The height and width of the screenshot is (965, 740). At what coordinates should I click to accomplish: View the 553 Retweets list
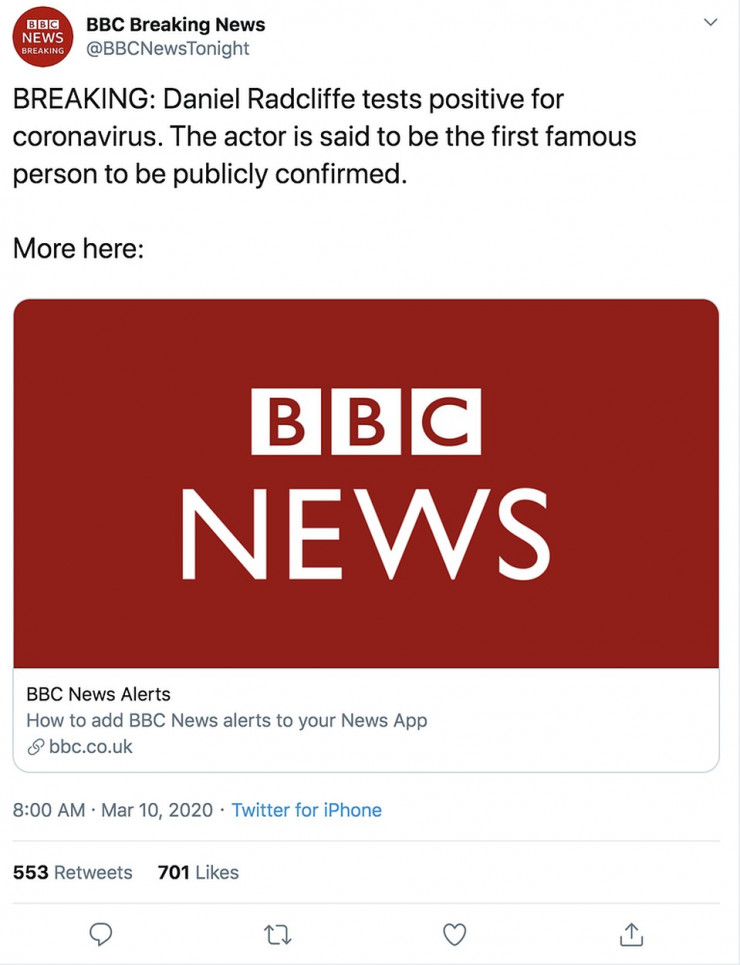72,872
